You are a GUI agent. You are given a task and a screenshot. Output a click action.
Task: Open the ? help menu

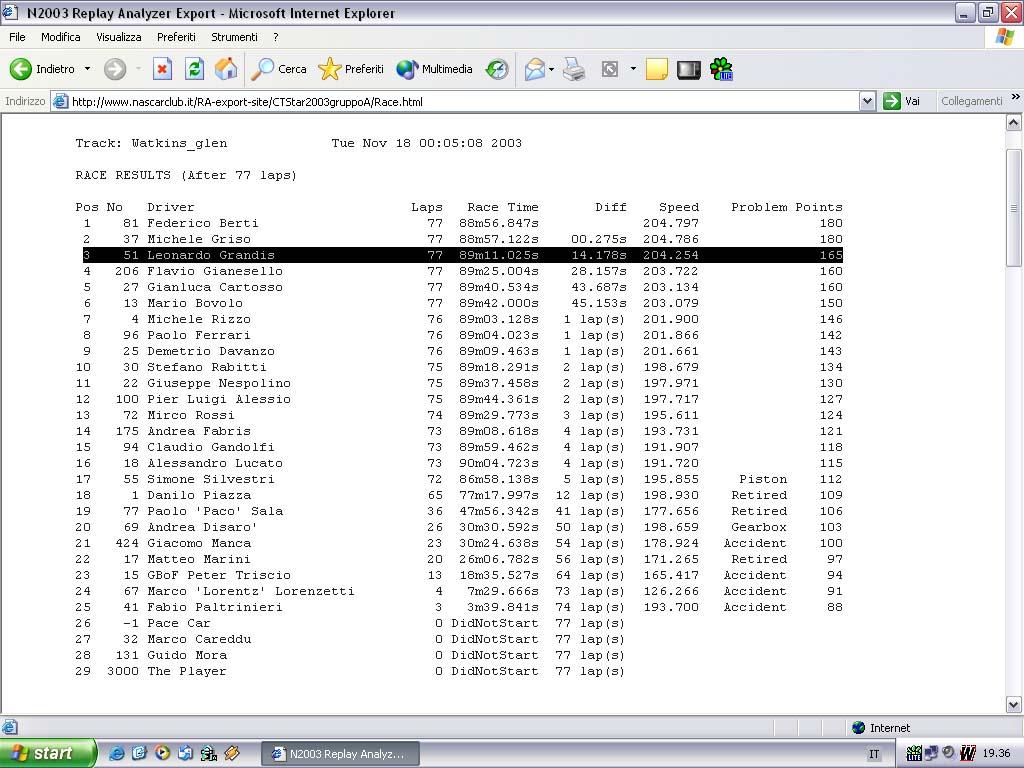[276, 37]
